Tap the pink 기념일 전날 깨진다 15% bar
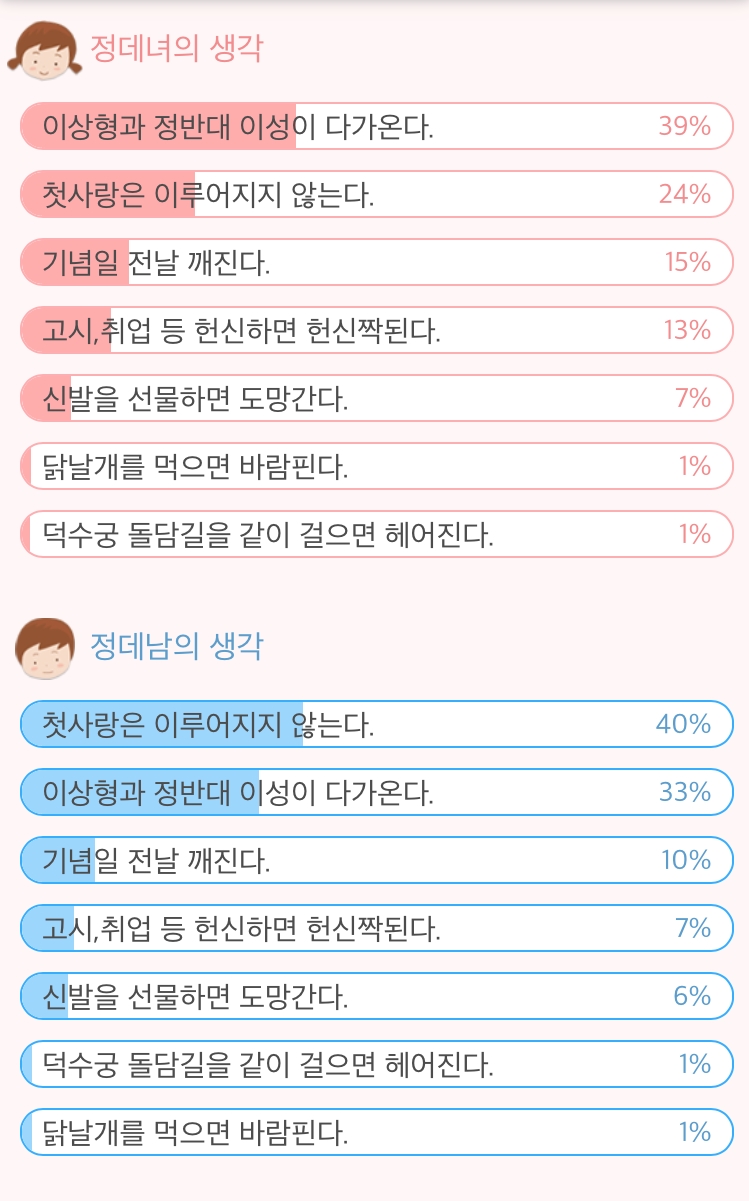The height and width of the screenshot is (1201, 749). (x=377, y=262)
